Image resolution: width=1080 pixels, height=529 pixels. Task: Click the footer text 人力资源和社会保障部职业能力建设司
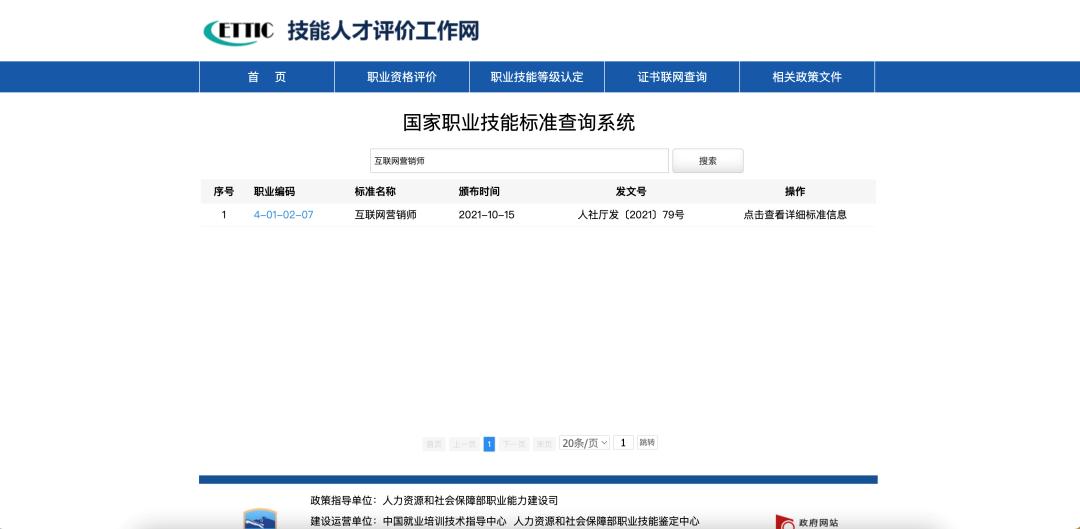click(470, 501)
